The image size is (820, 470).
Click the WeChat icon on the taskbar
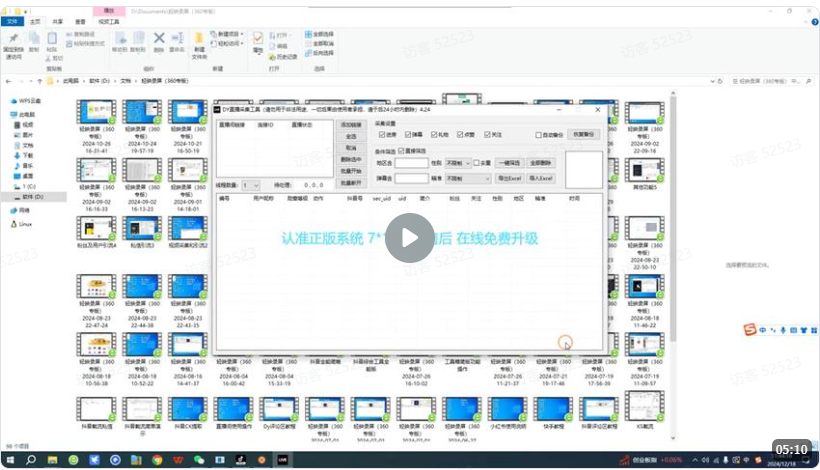[x=199, y=459]
